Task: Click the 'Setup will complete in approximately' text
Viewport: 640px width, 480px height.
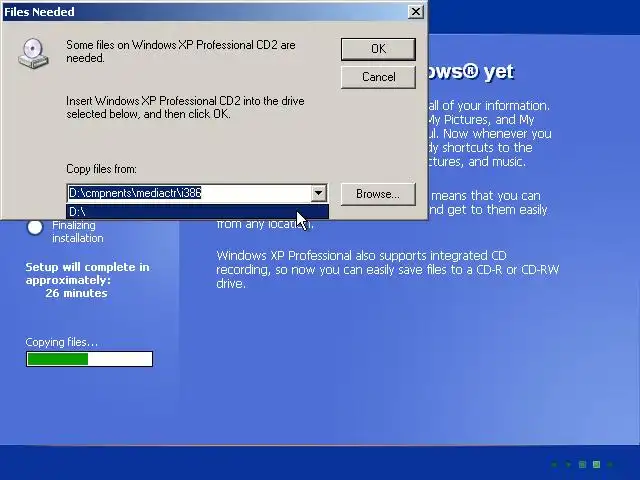Action: pos(87,273)
